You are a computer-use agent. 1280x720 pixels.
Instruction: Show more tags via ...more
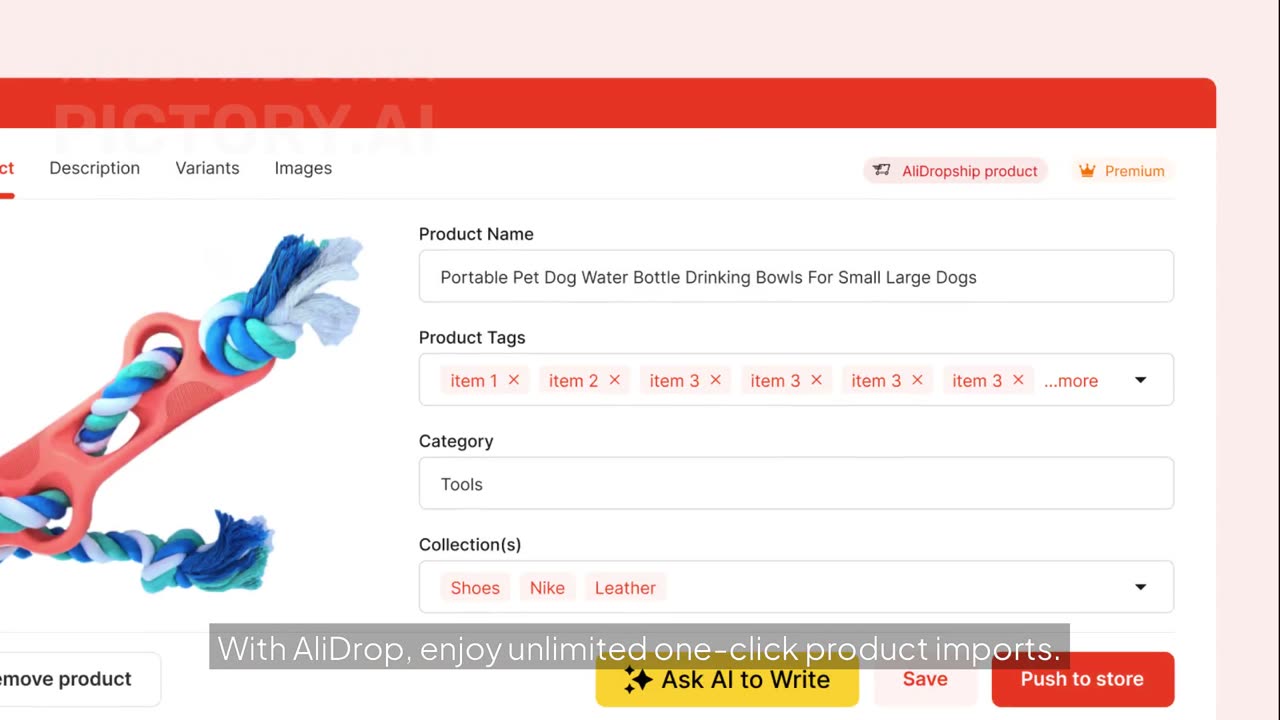(x=1071, y=381)
